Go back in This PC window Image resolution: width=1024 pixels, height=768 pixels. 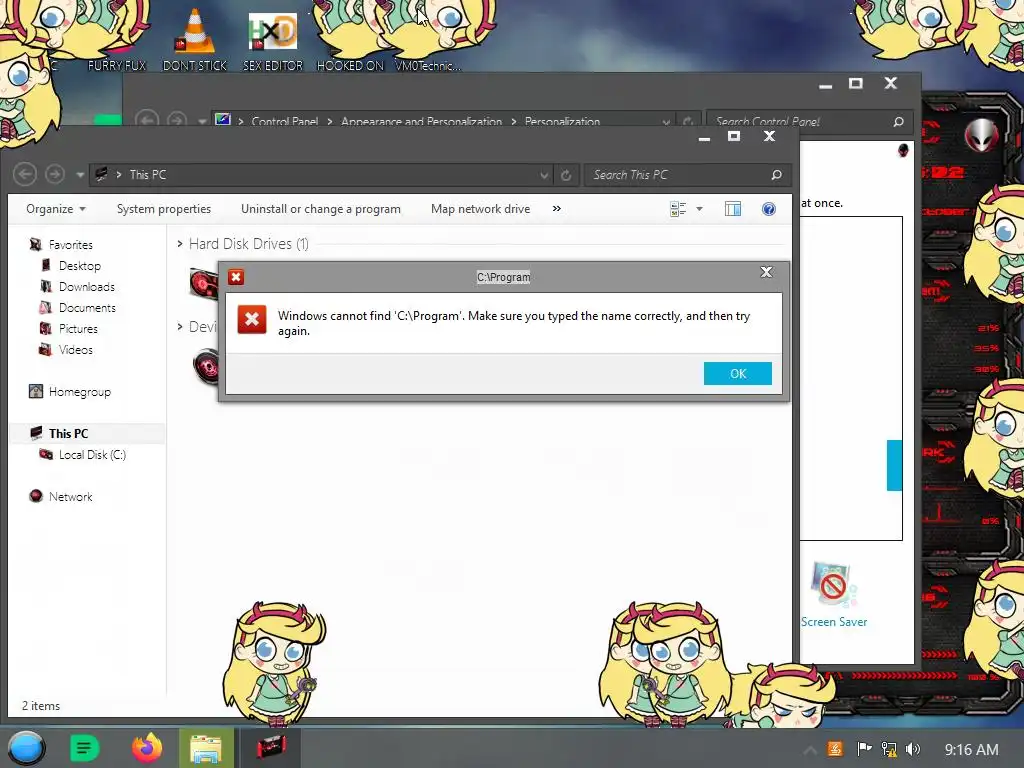[25, 174]
